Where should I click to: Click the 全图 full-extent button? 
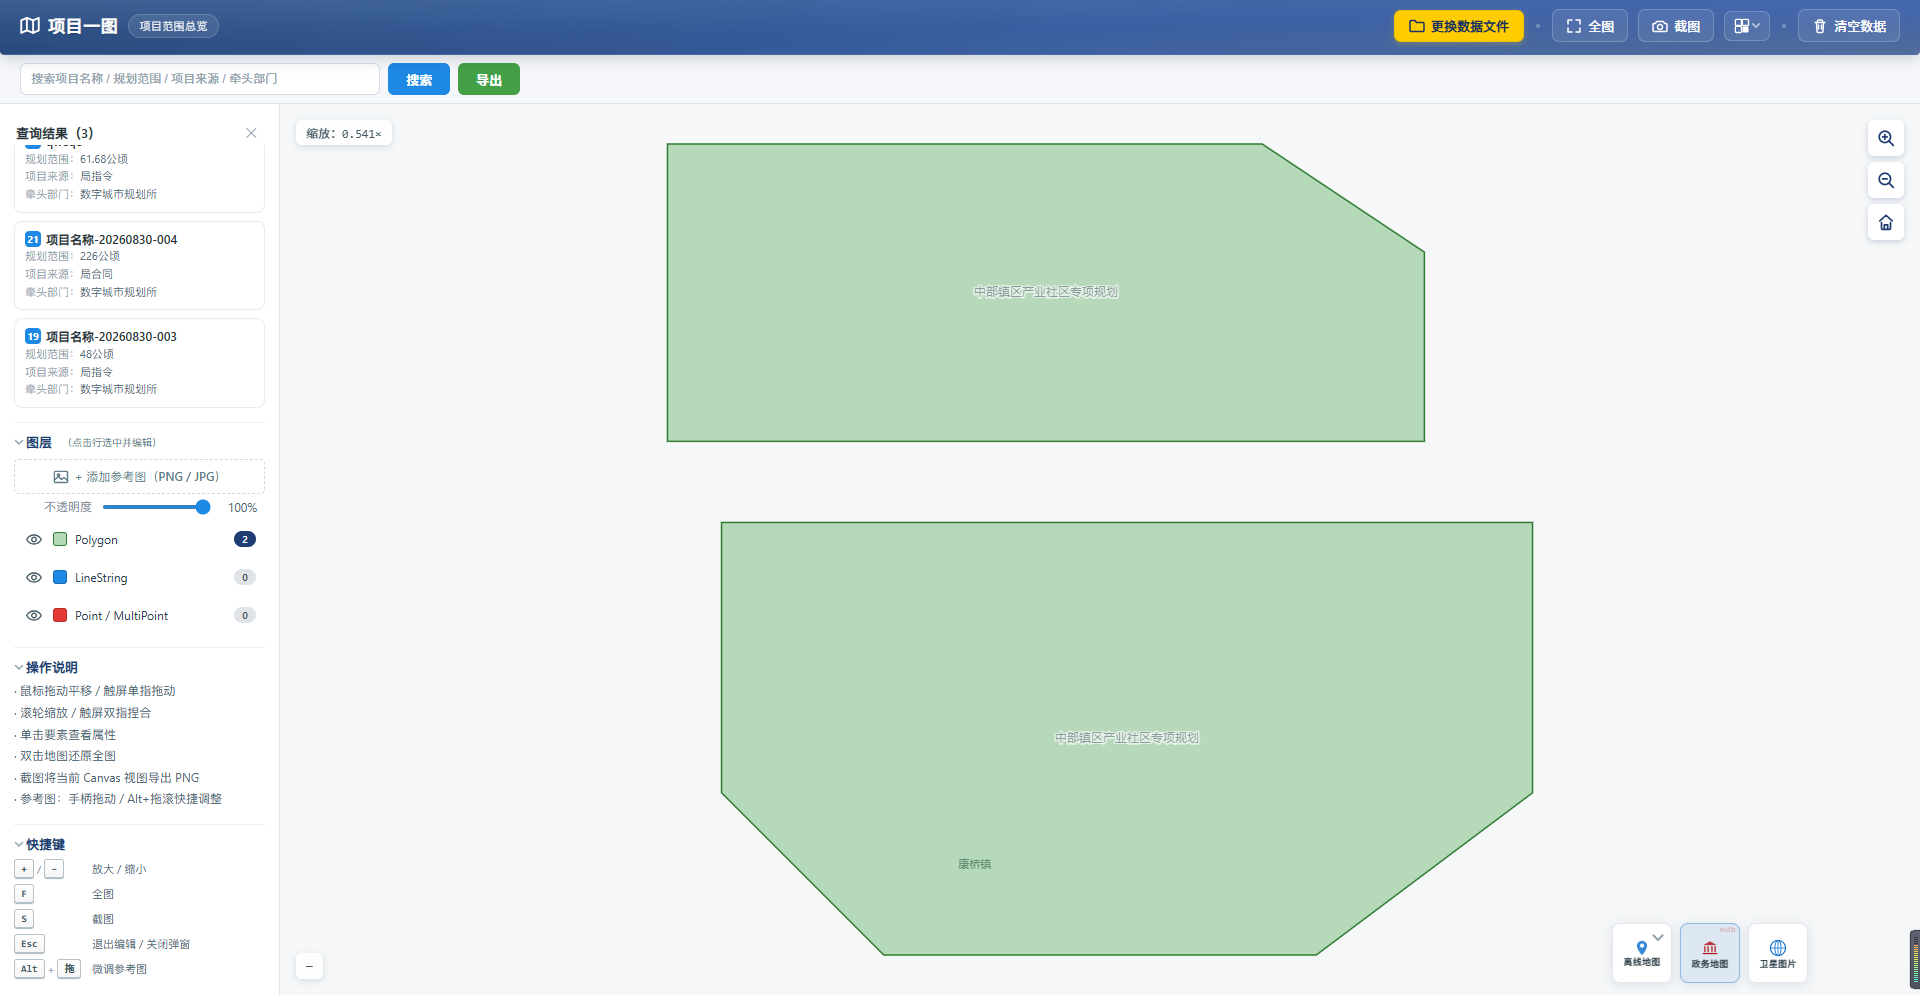pos(1590,26)
